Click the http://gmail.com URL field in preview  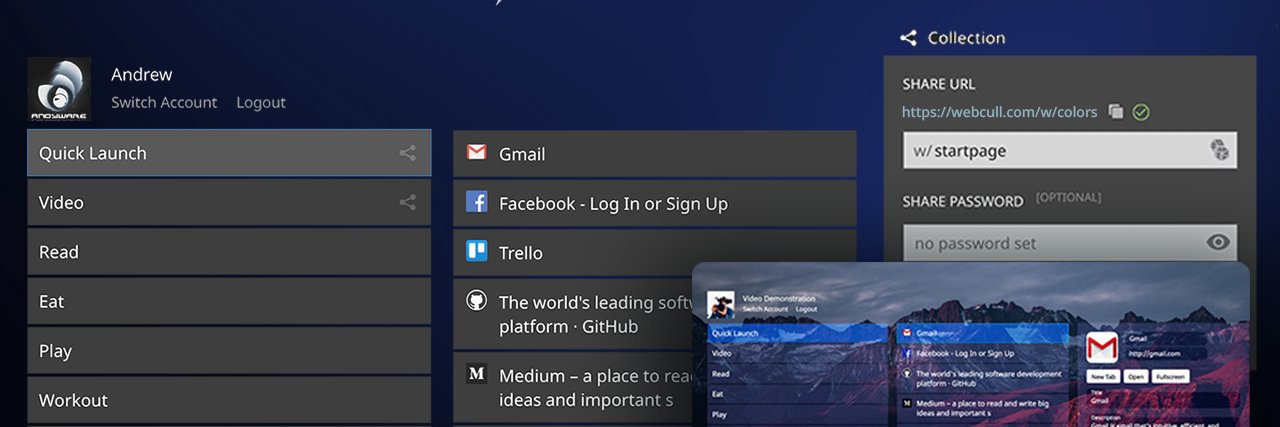click(1166, 354)
